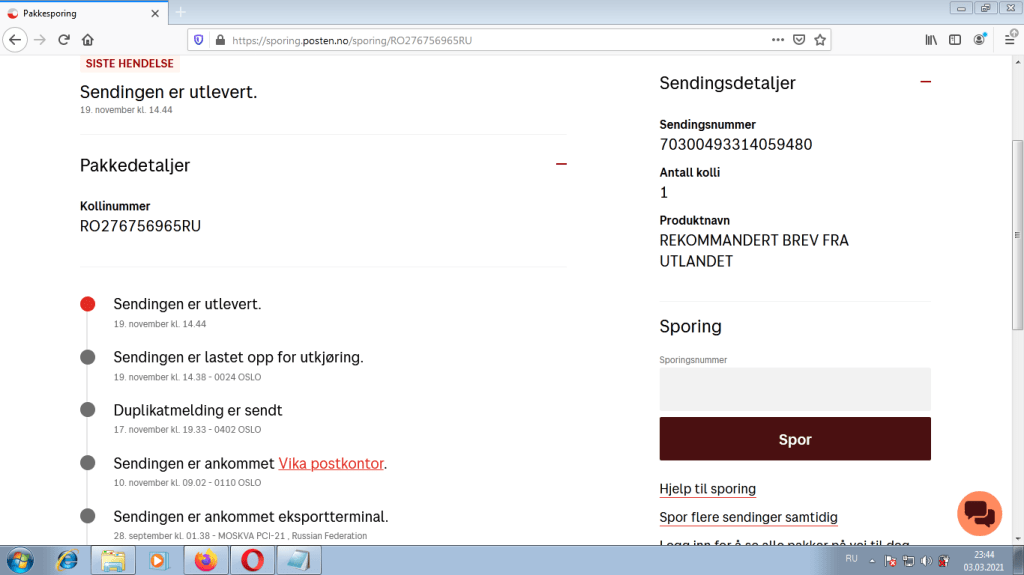Open the Firefox Library icon
This screenshot has height=575, width=1024.
[x=930, y=40]
